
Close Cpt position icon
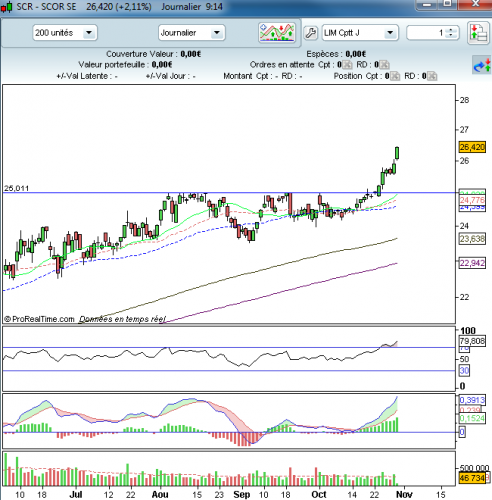(395, 76)
